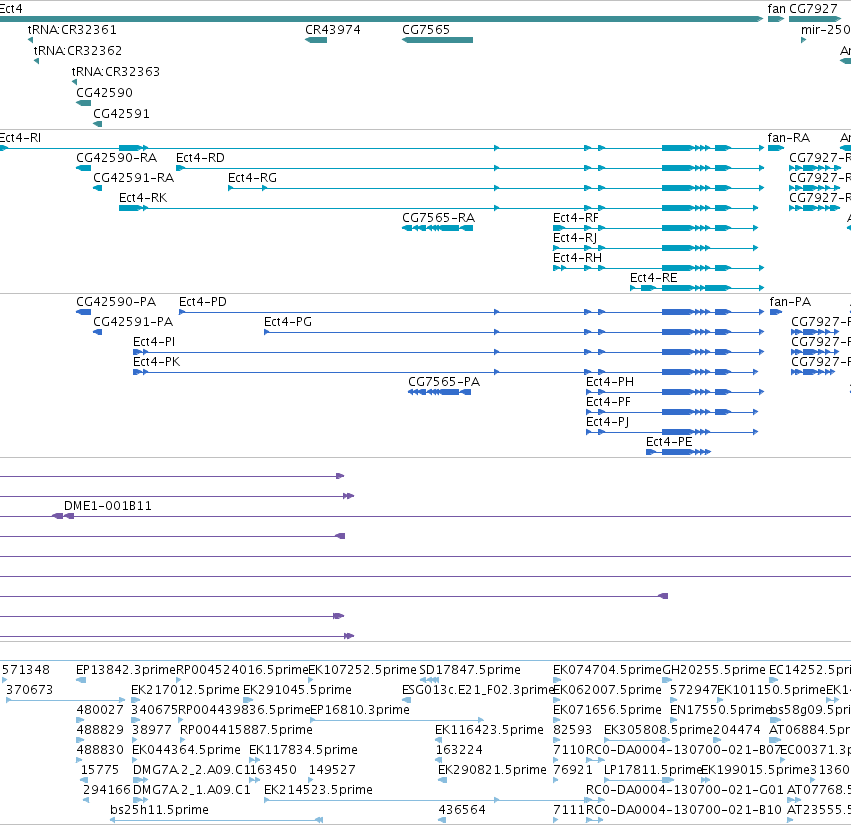Open the Ect4-RH transcript label
The image size is (851, 825).
tap(577, 258)
